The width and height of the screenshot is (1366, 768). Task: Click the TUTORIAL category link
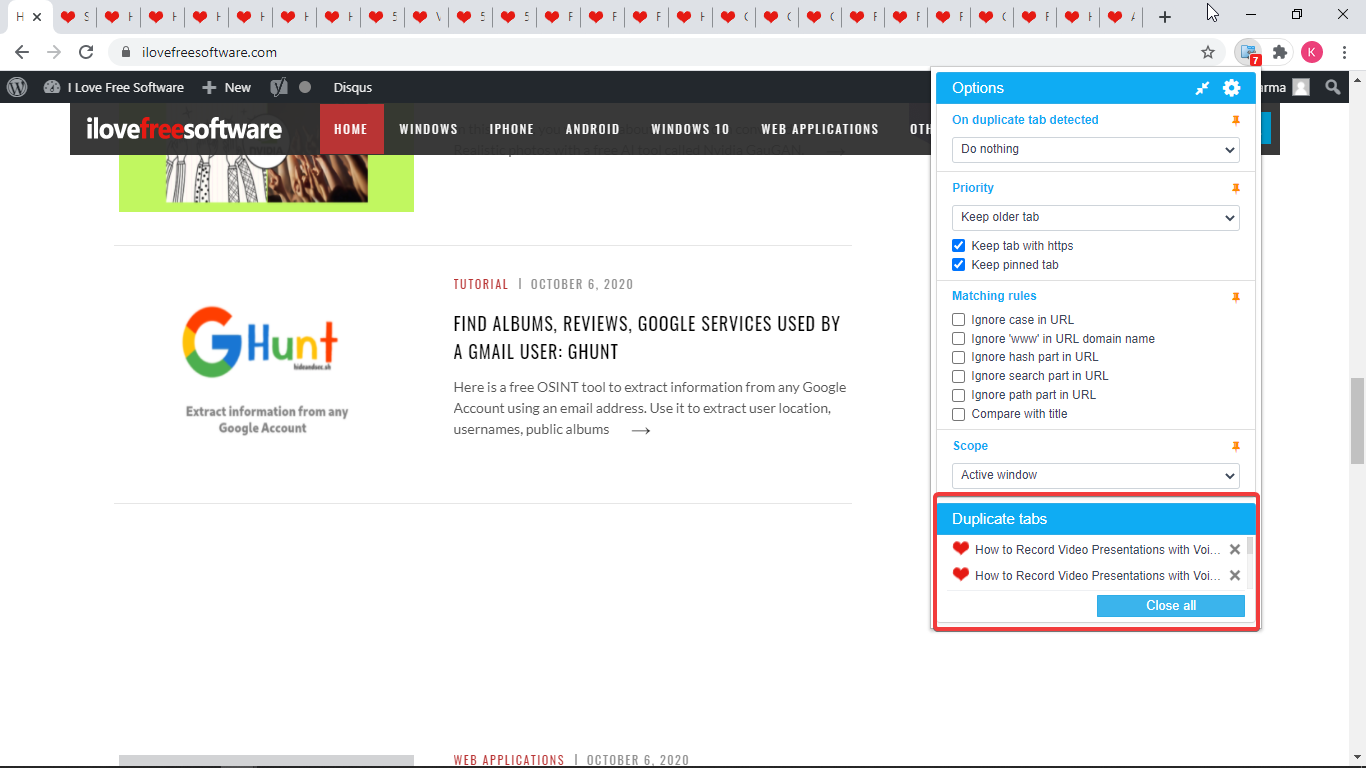click(481, 284)
